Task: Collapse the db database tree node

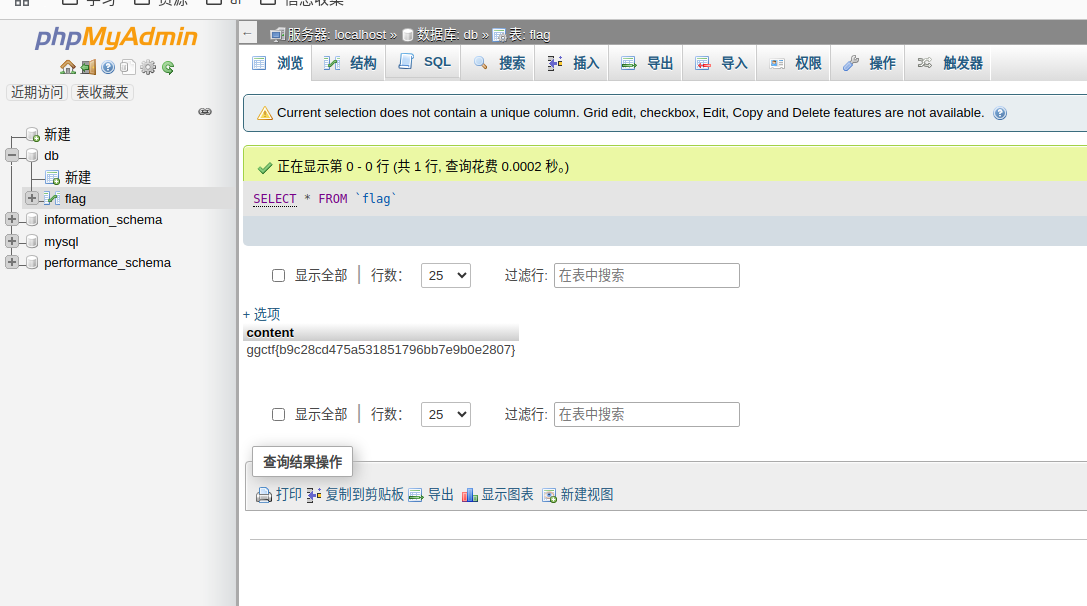Action: pos(12,156)
